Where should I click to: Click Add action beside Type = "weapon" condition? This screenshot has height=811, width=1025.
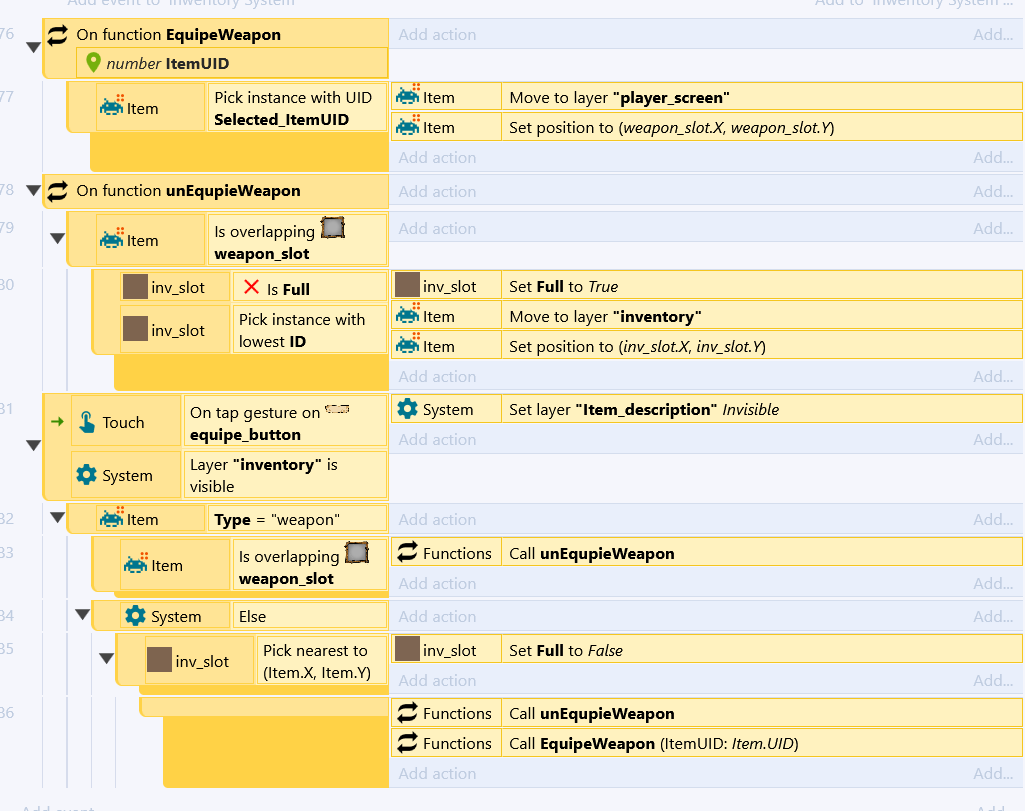(x=437, y=520)
